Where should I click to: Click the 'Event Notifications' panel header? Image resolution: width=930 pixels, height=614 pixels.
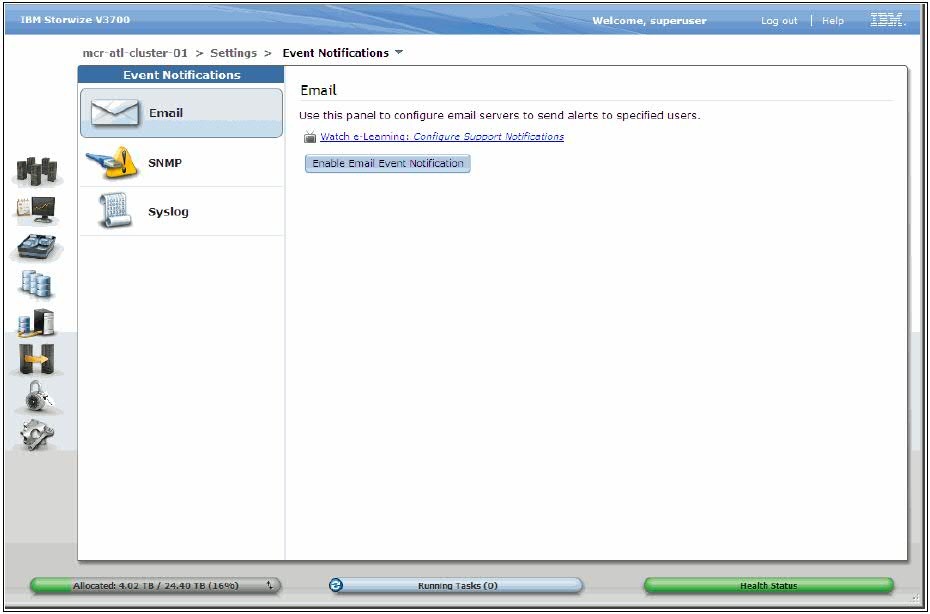click(181, 75)
